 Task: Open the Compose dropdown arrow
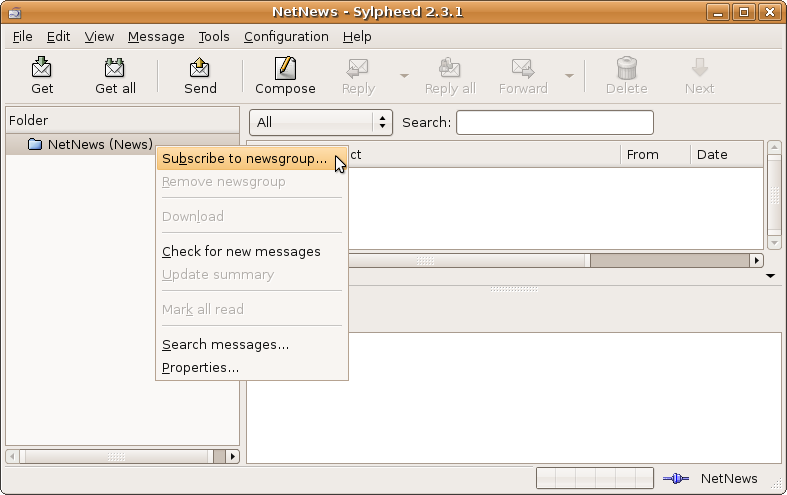[404, 75]
